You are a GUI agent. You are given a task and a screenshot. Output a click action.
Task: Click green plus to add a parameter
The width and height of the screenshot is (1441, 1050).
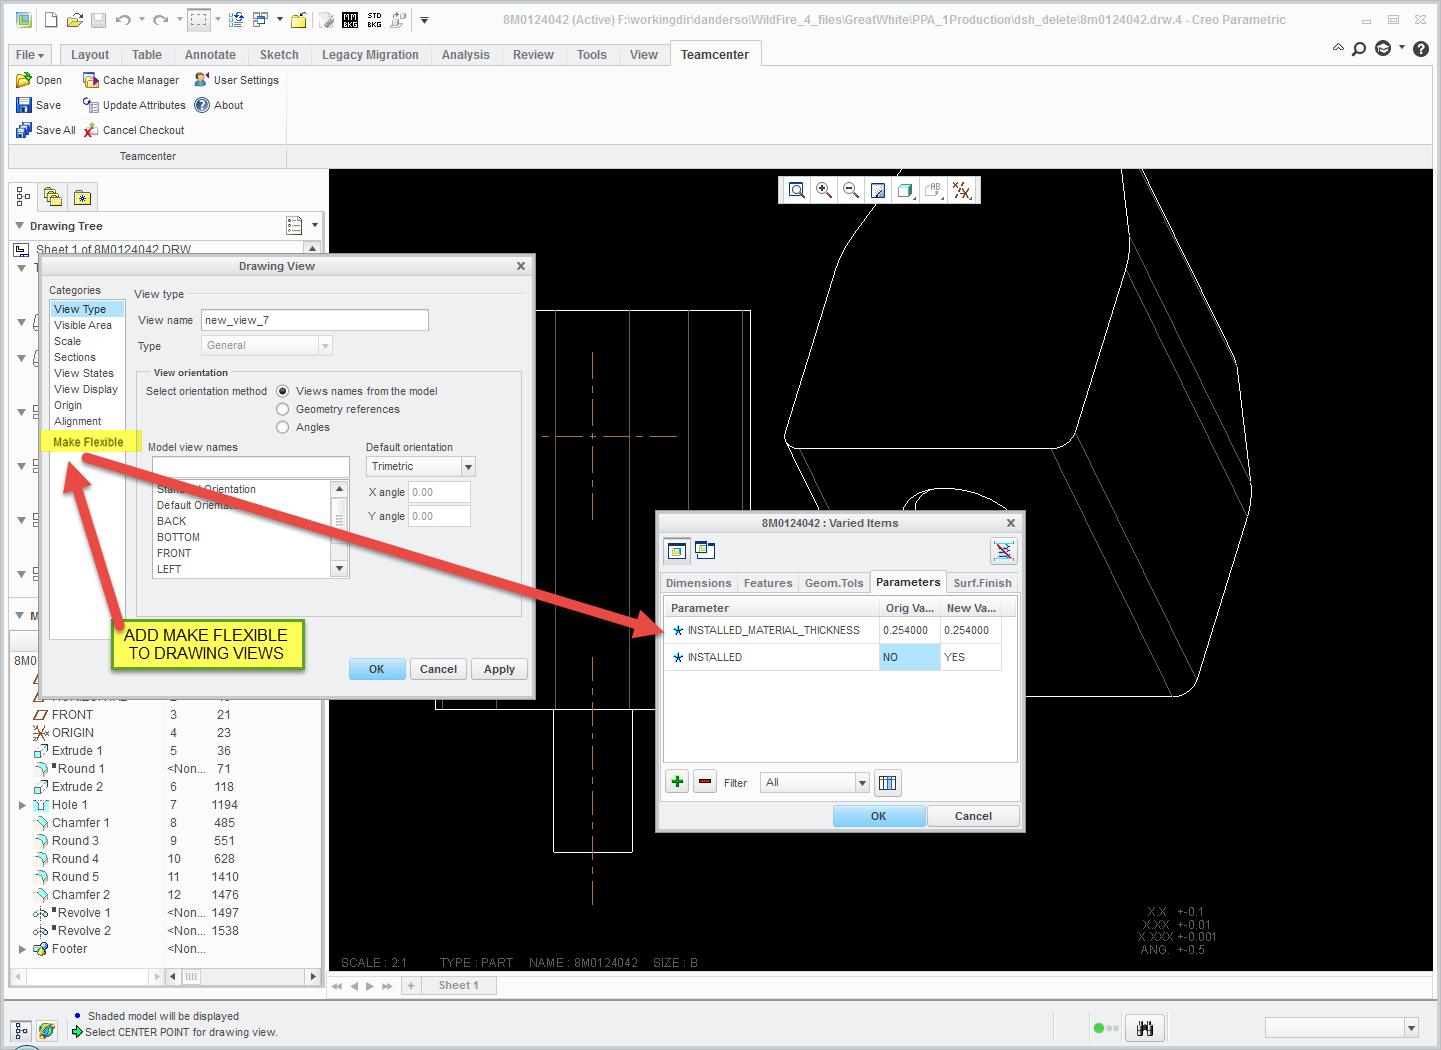[678, 782]
